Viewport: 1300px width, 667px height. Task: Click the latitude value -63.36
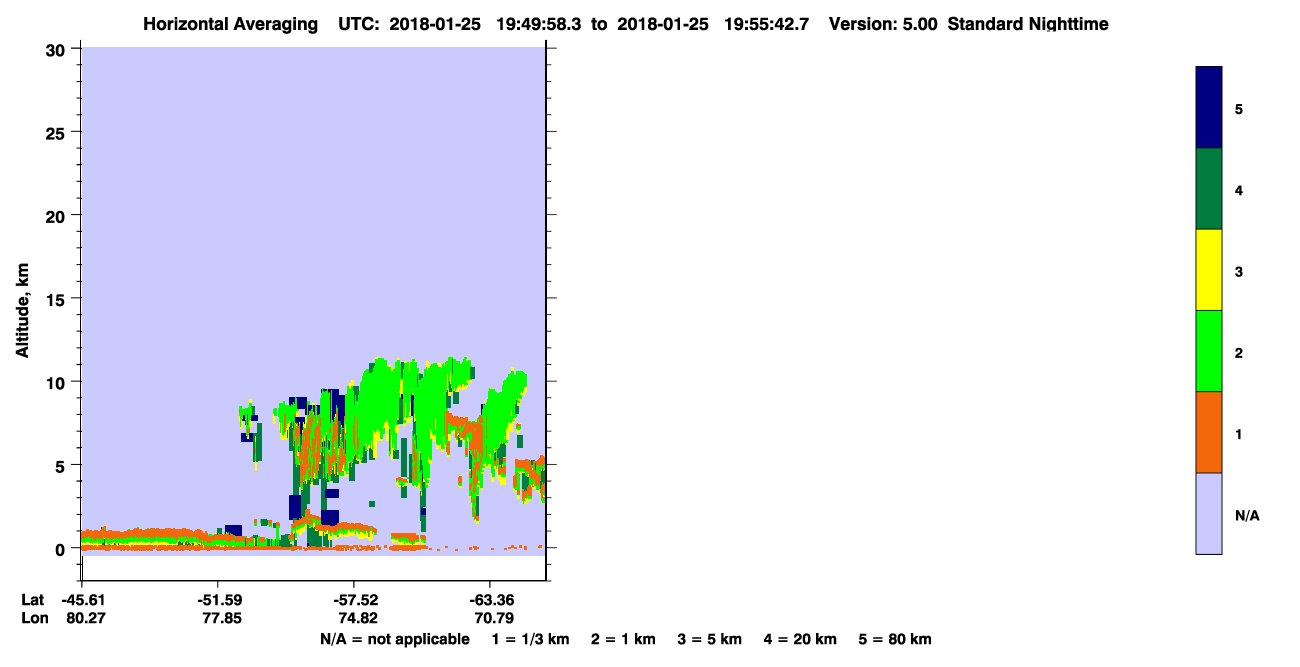490,600
